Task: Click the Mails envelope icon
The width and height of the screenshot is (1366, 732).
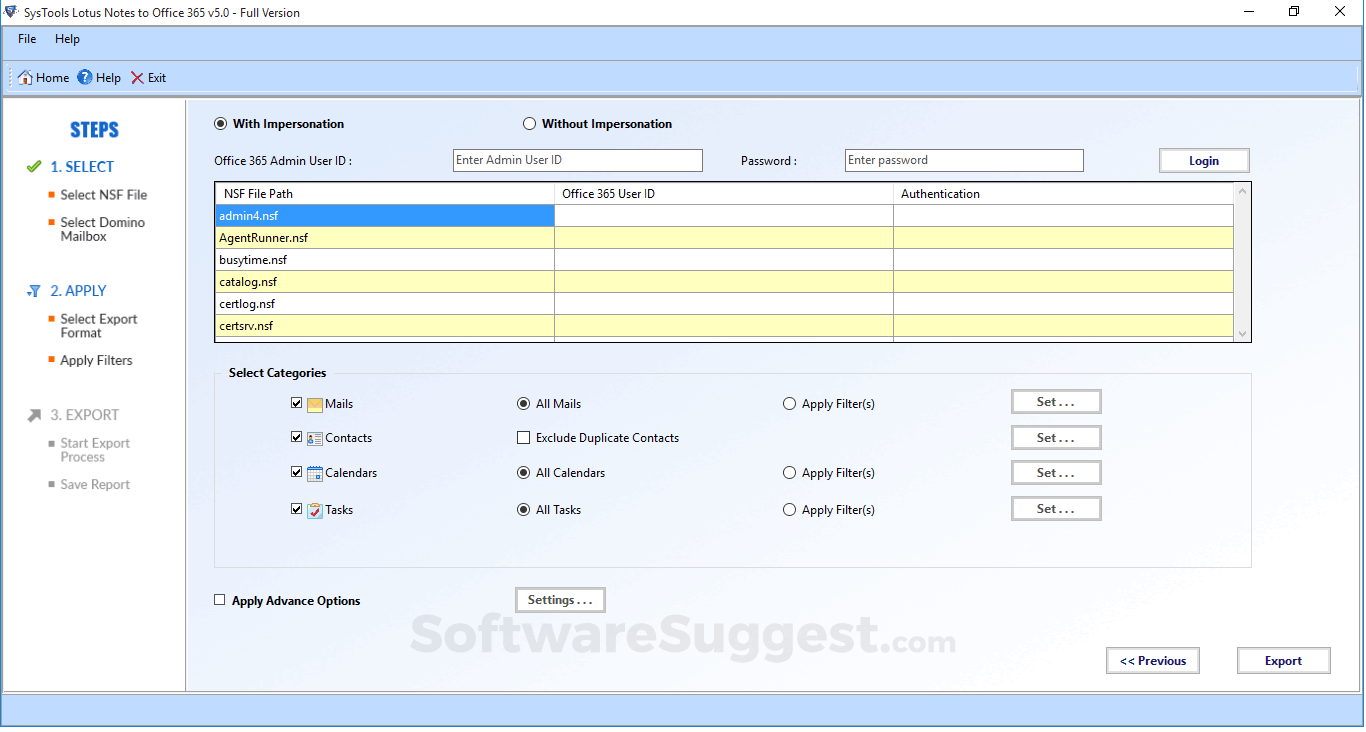Action: pyautogui.click(x=315, y=404)
